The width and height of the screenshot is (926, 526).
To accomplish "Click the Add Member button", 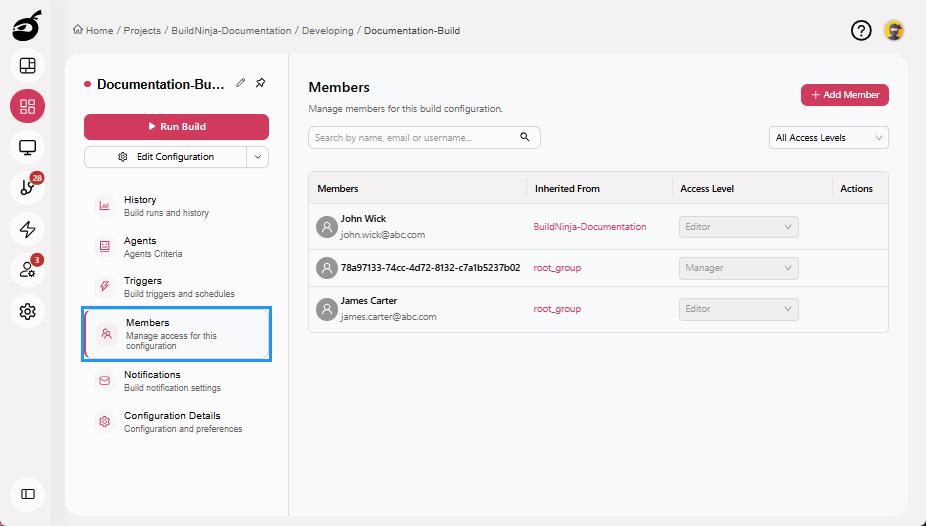I will (845, 94).
